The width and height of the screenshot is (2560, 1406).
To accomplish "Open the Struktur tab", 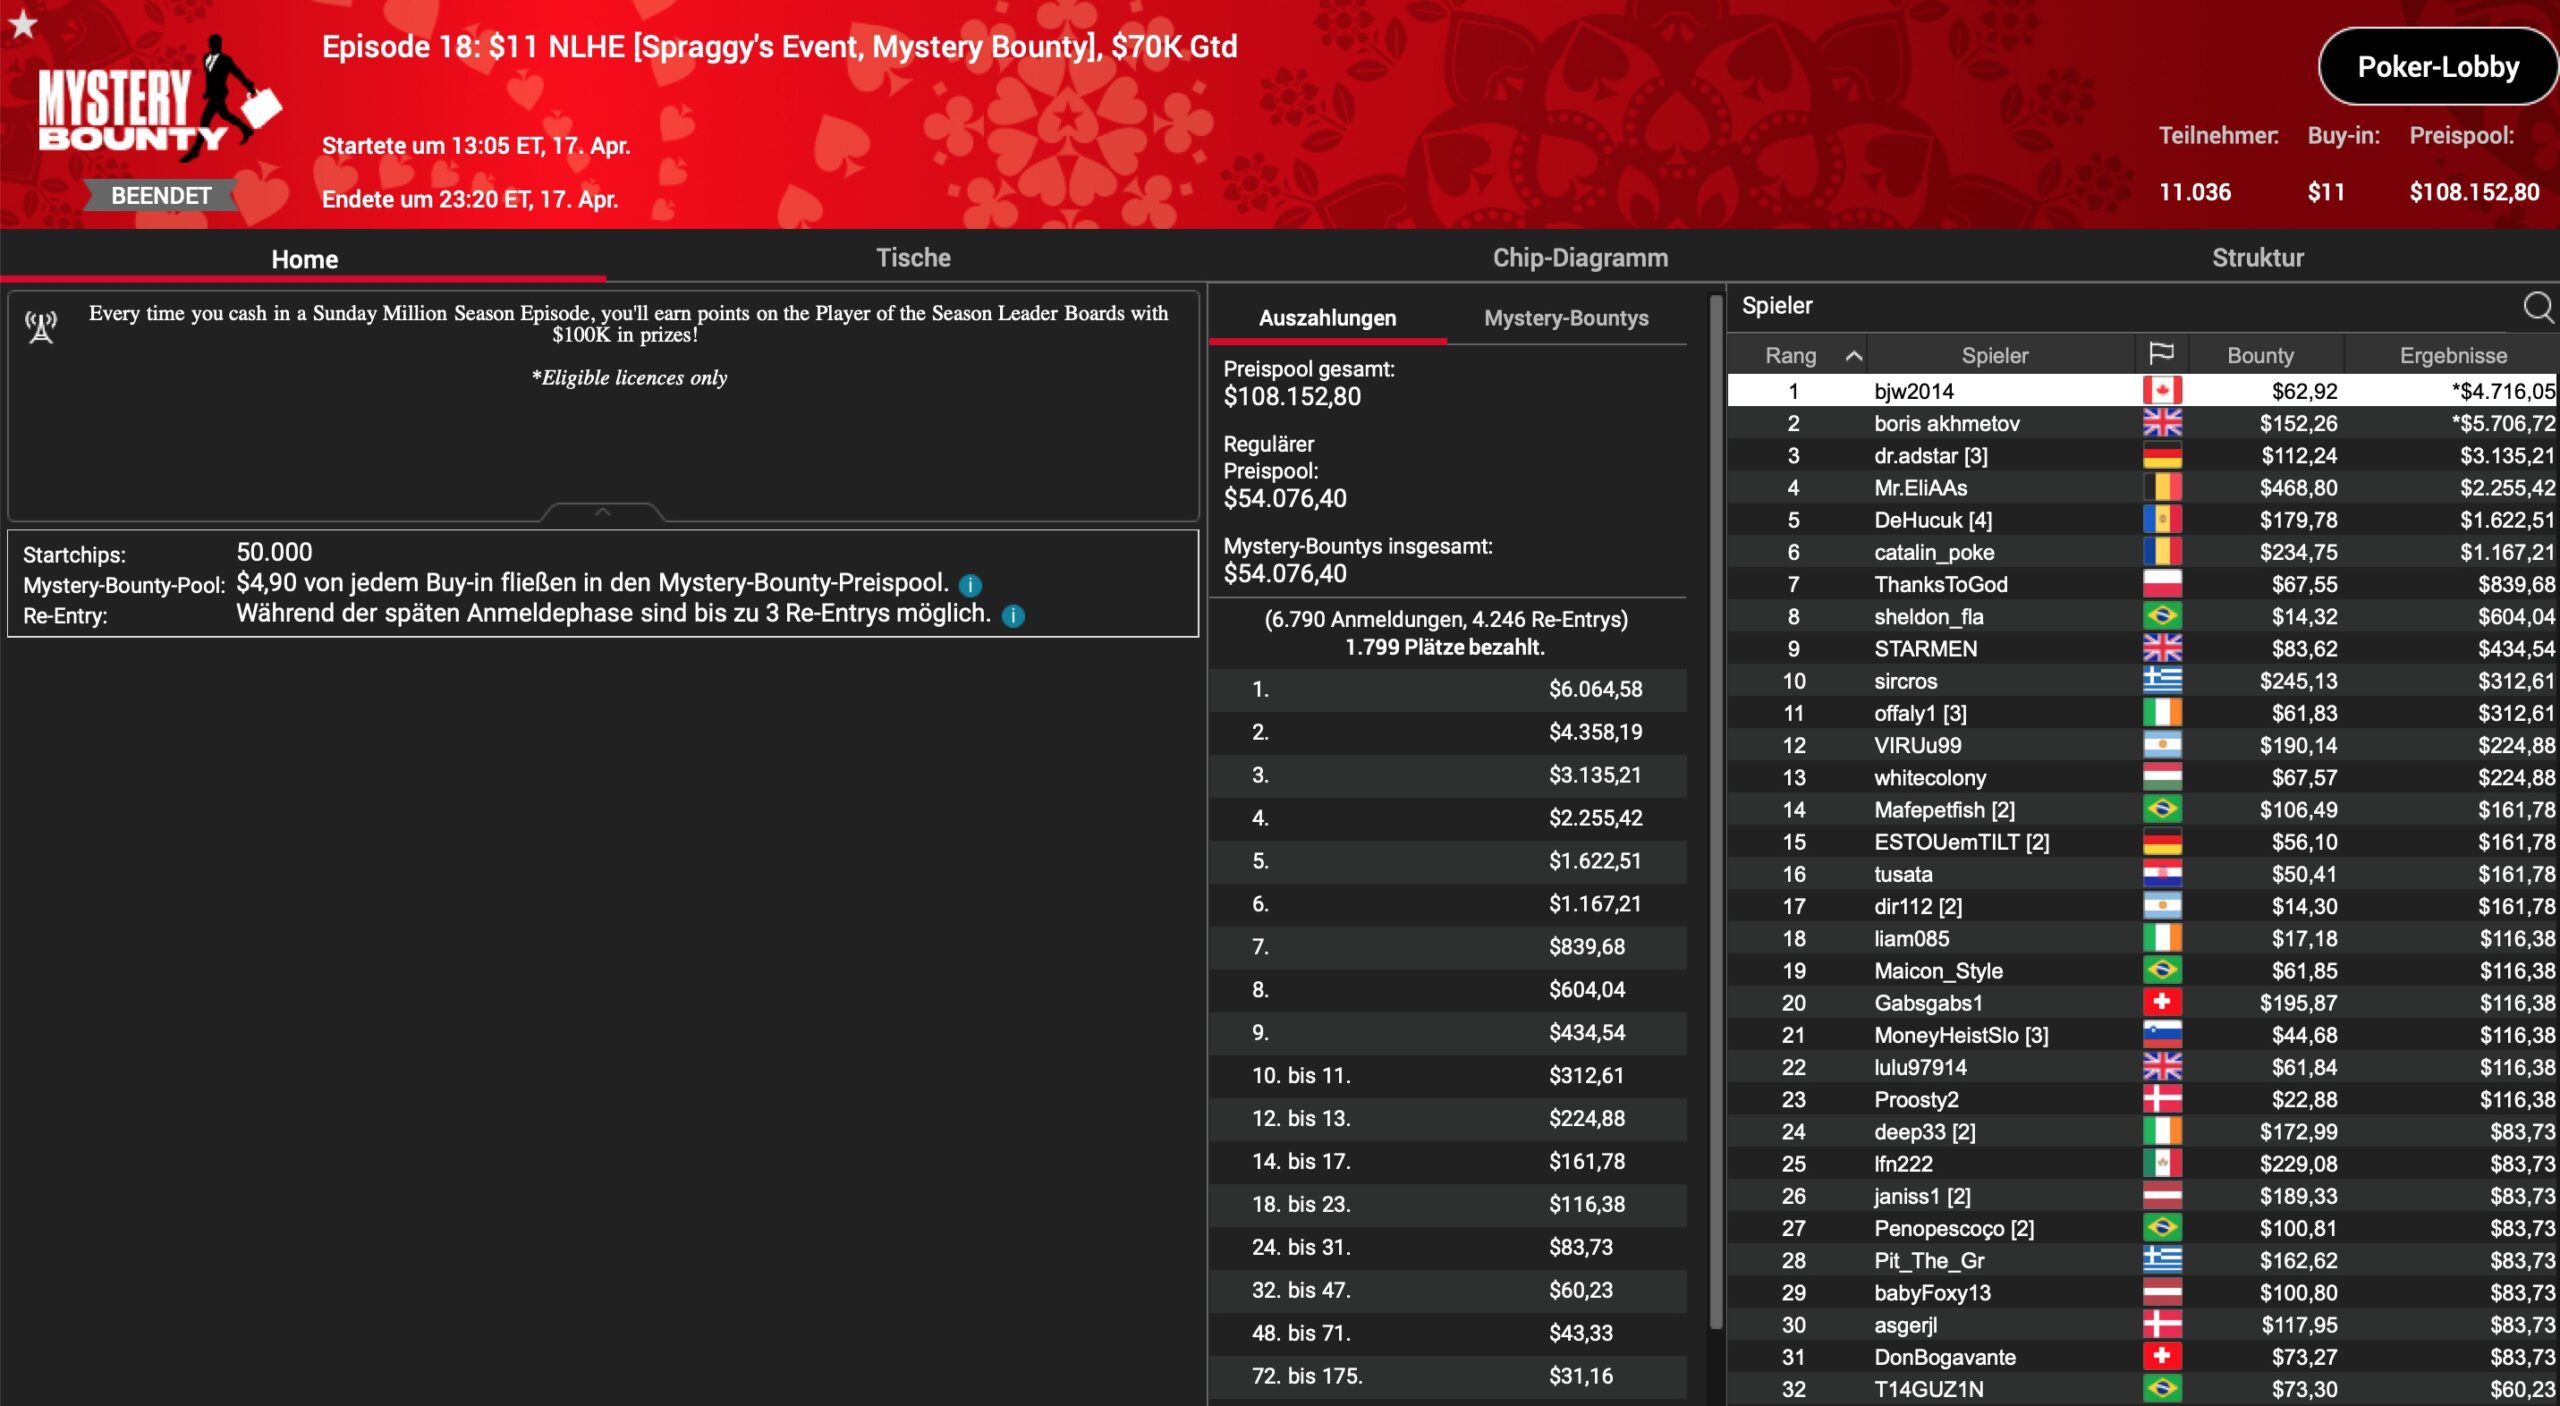I will [2257, 258].
